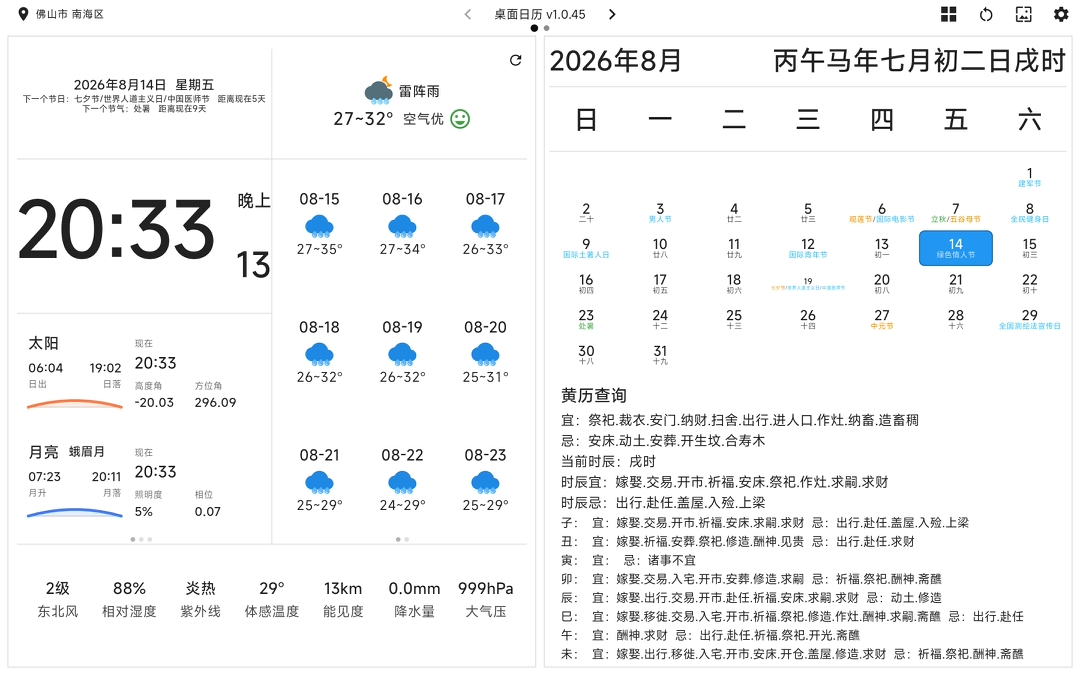The image size is (1080, 675).
Task: Open the four-square grid layout icon
Action: click(x=948, y=14)
